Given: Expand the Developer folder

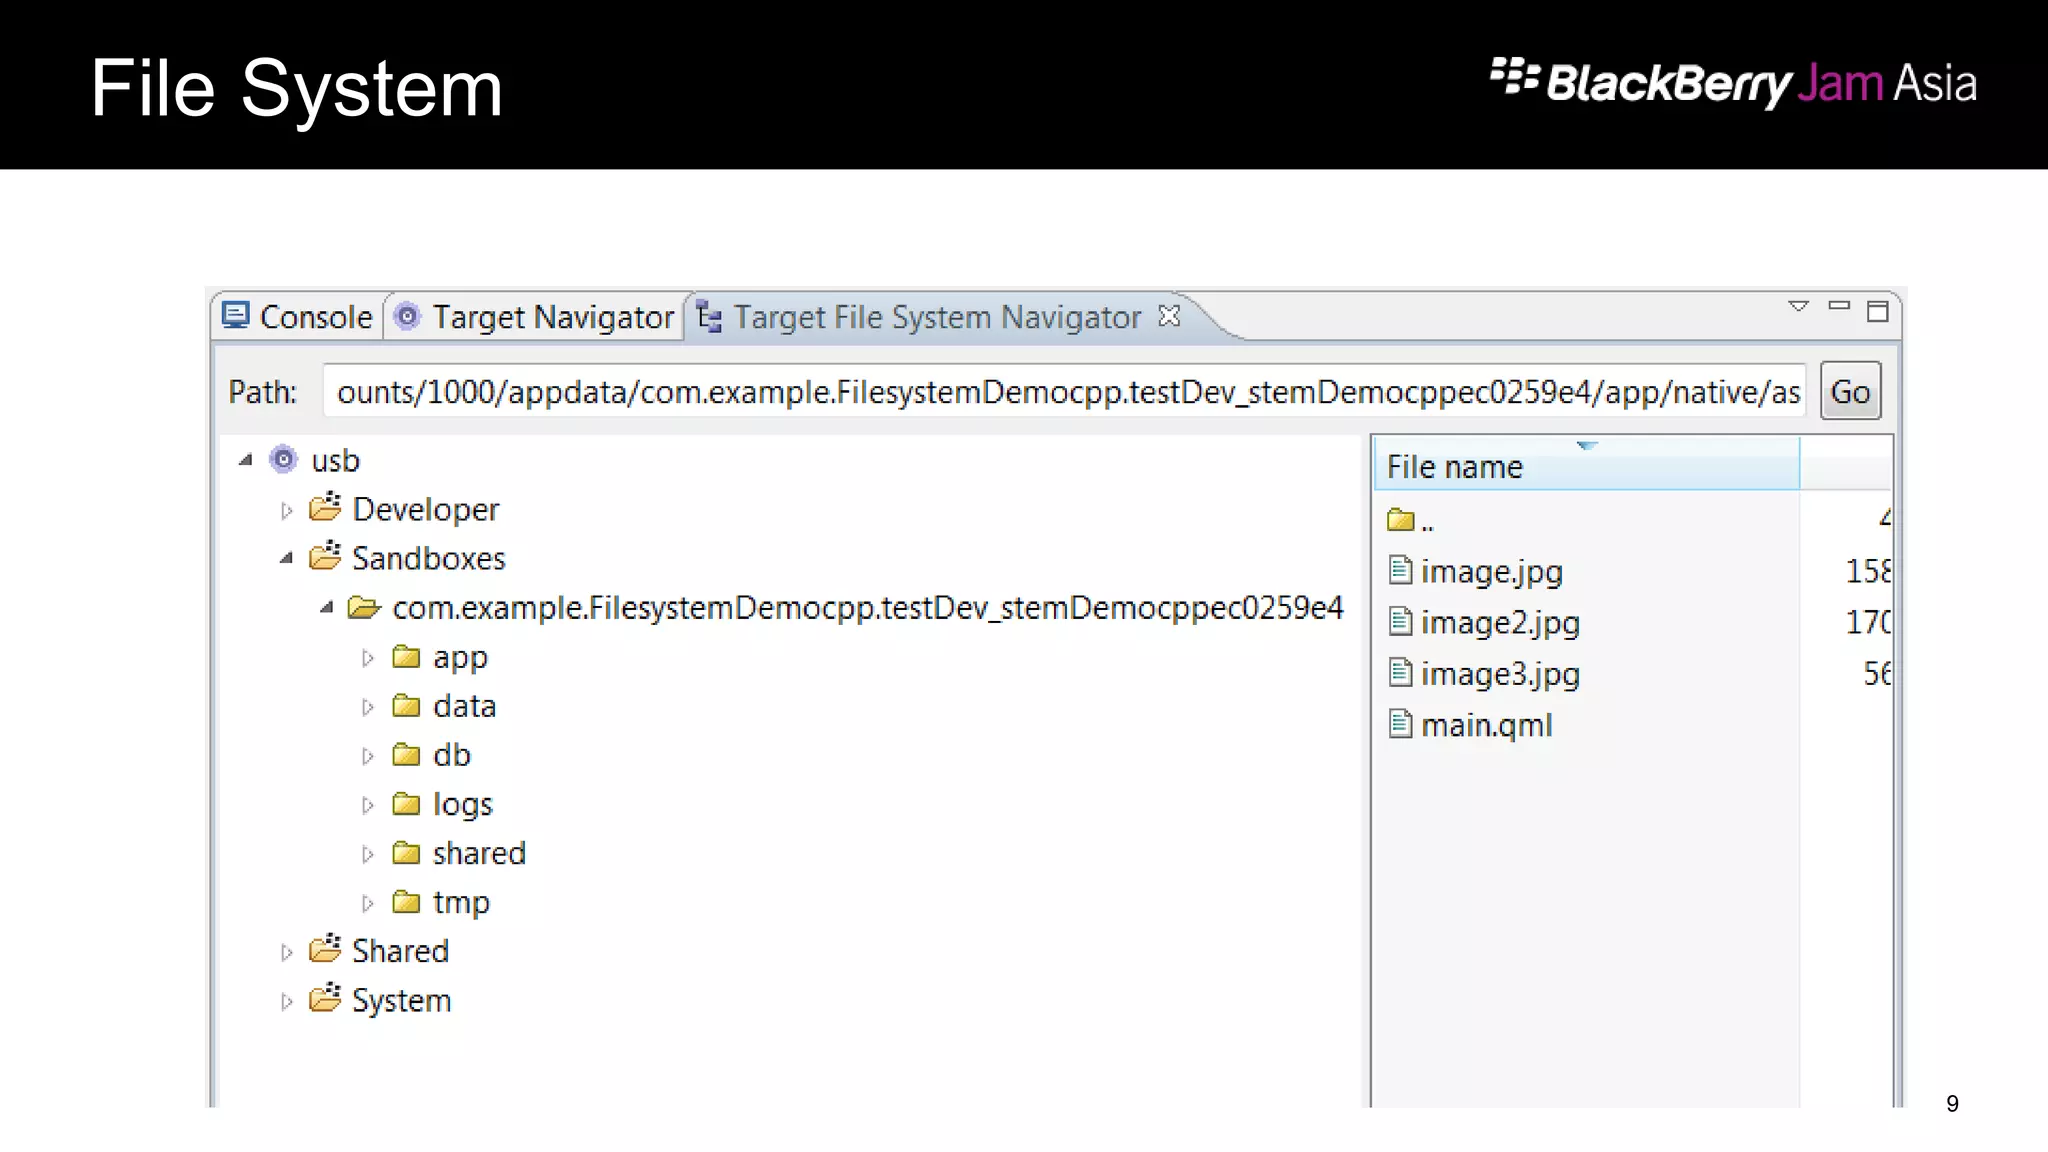Looking at the screenshot, I should (x=287, y=510).
